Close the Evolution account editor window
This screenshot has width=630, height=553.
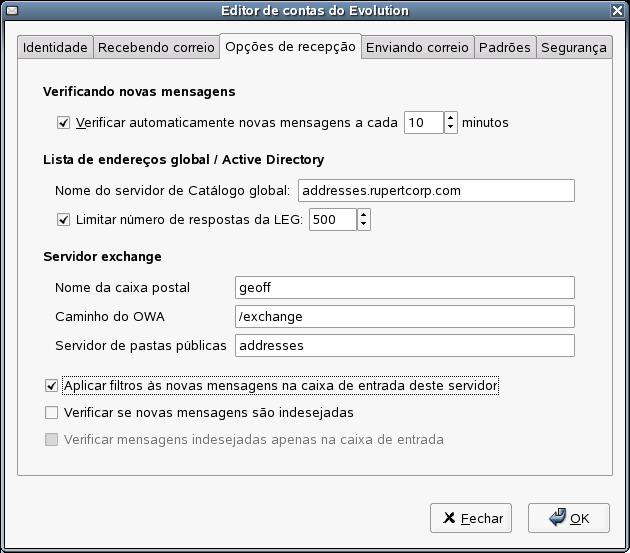[617, 10]
